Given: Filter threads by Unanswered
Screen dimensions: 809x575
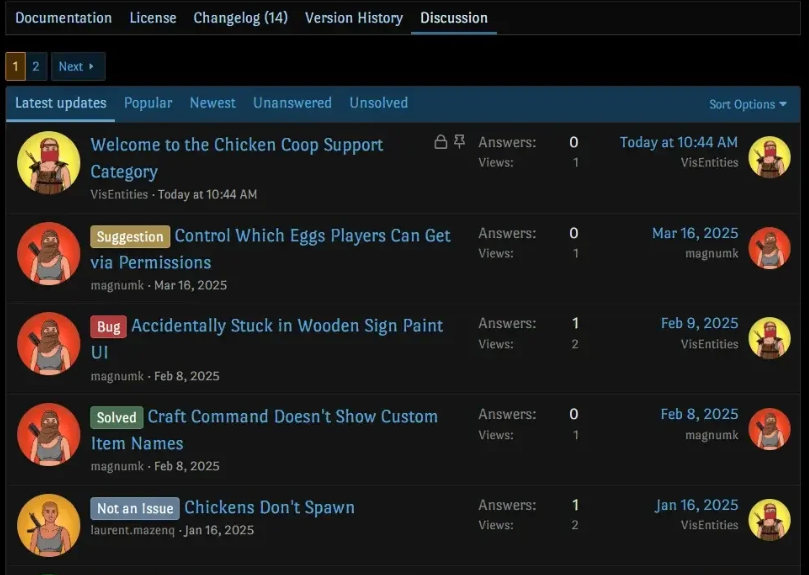Looking at the screenshot, I should coord(292,103).
